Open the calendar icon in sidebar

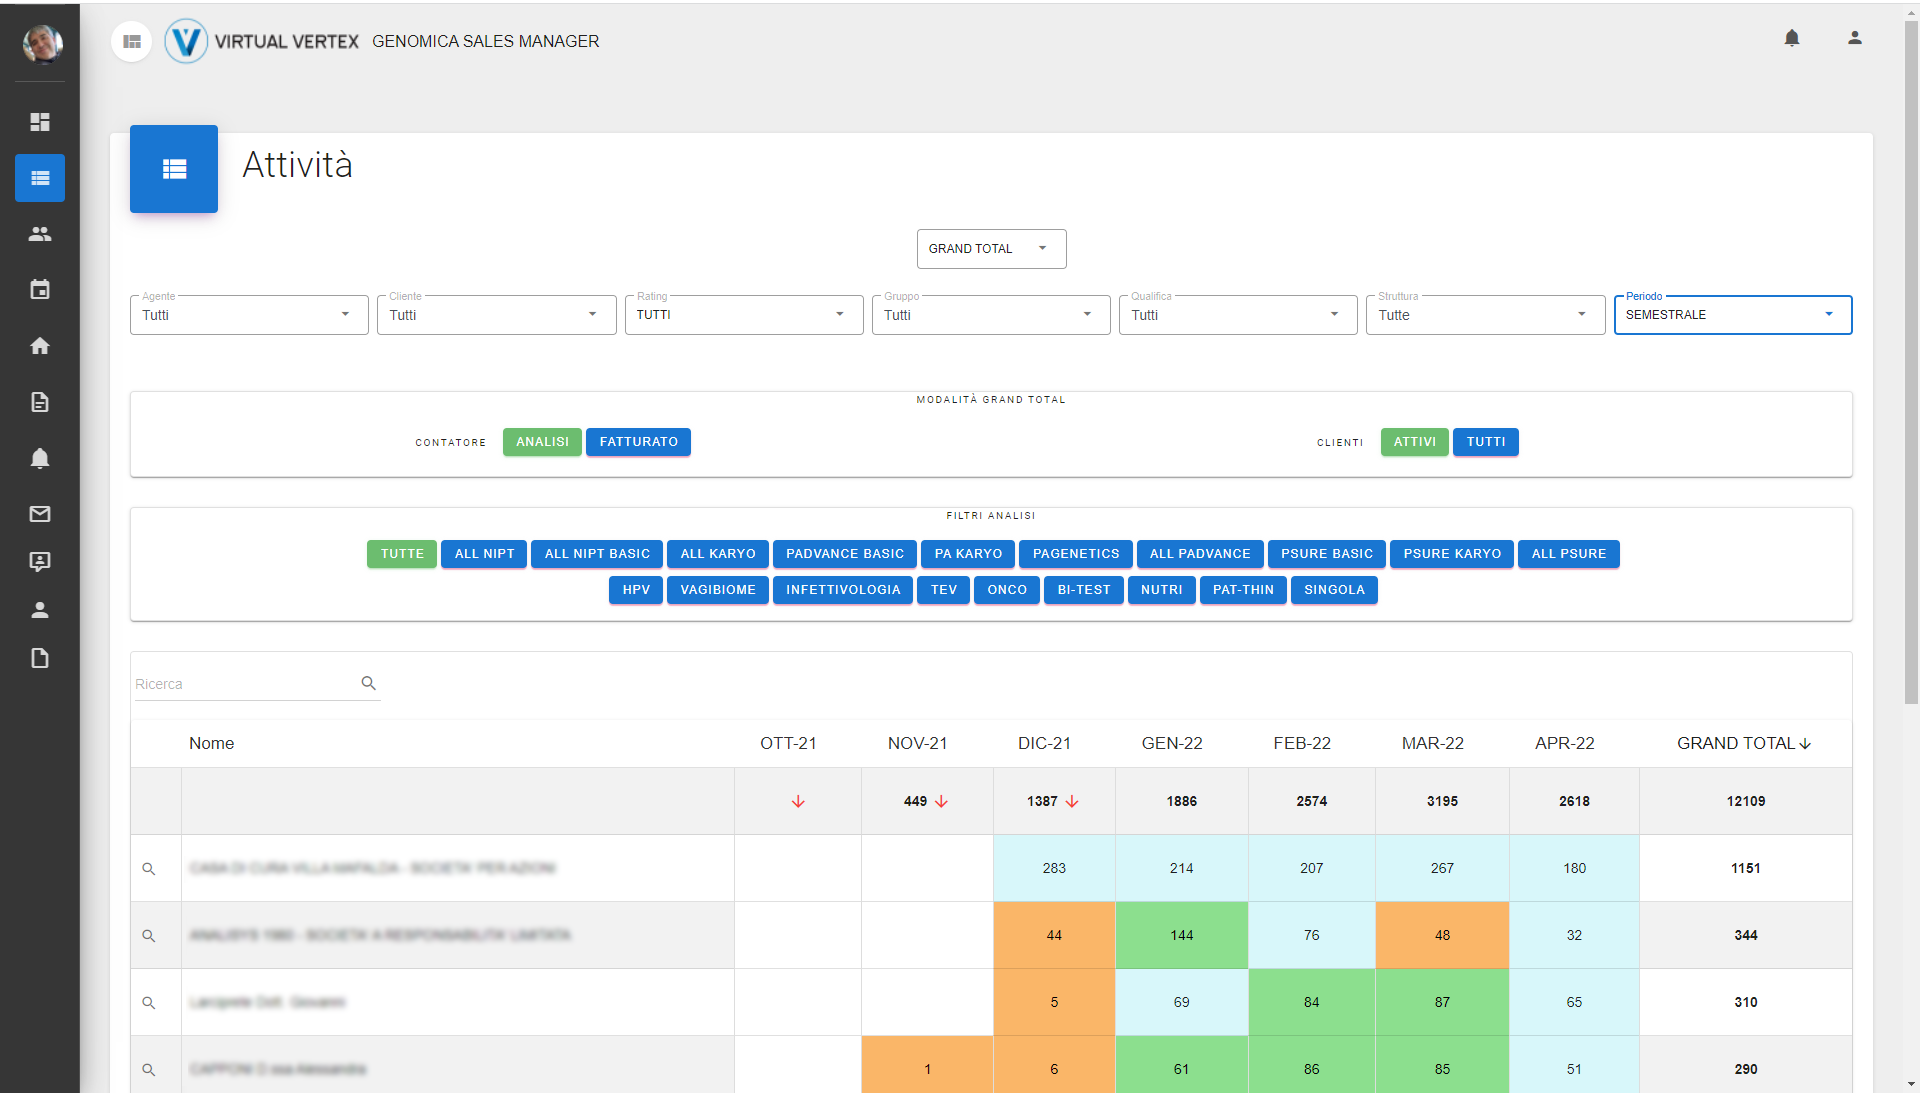40,290
